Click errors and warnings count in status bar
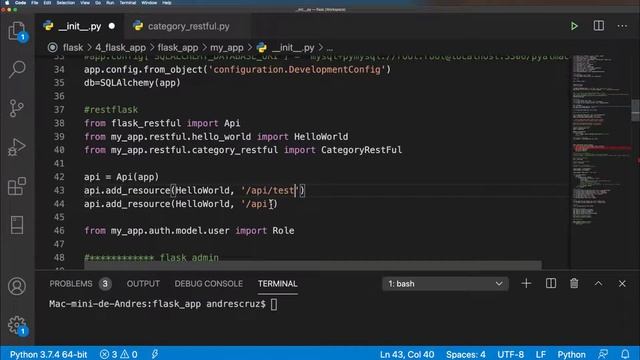 pos(119,354)
